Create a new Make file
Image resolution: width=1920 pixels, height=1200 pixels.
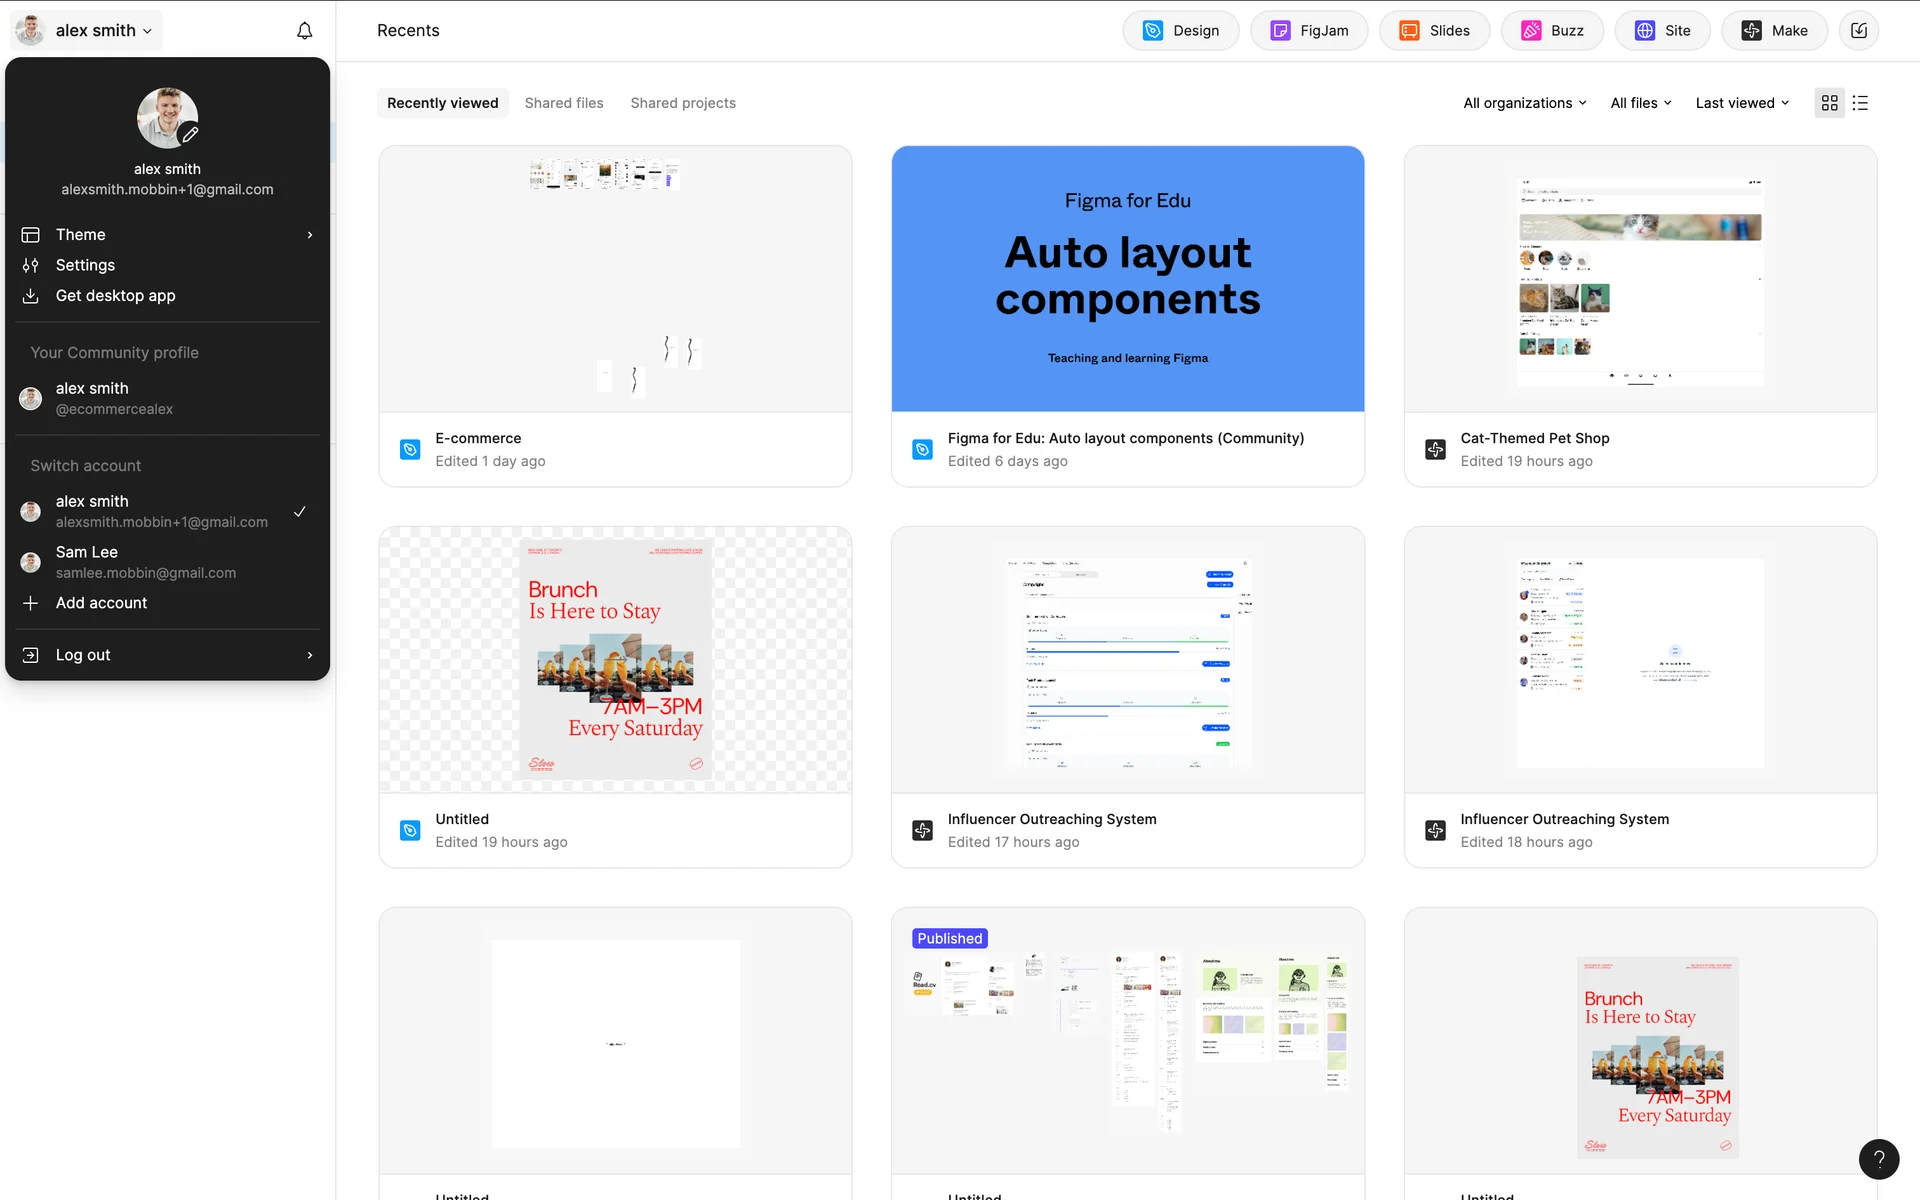click(x=1774, y=31)
